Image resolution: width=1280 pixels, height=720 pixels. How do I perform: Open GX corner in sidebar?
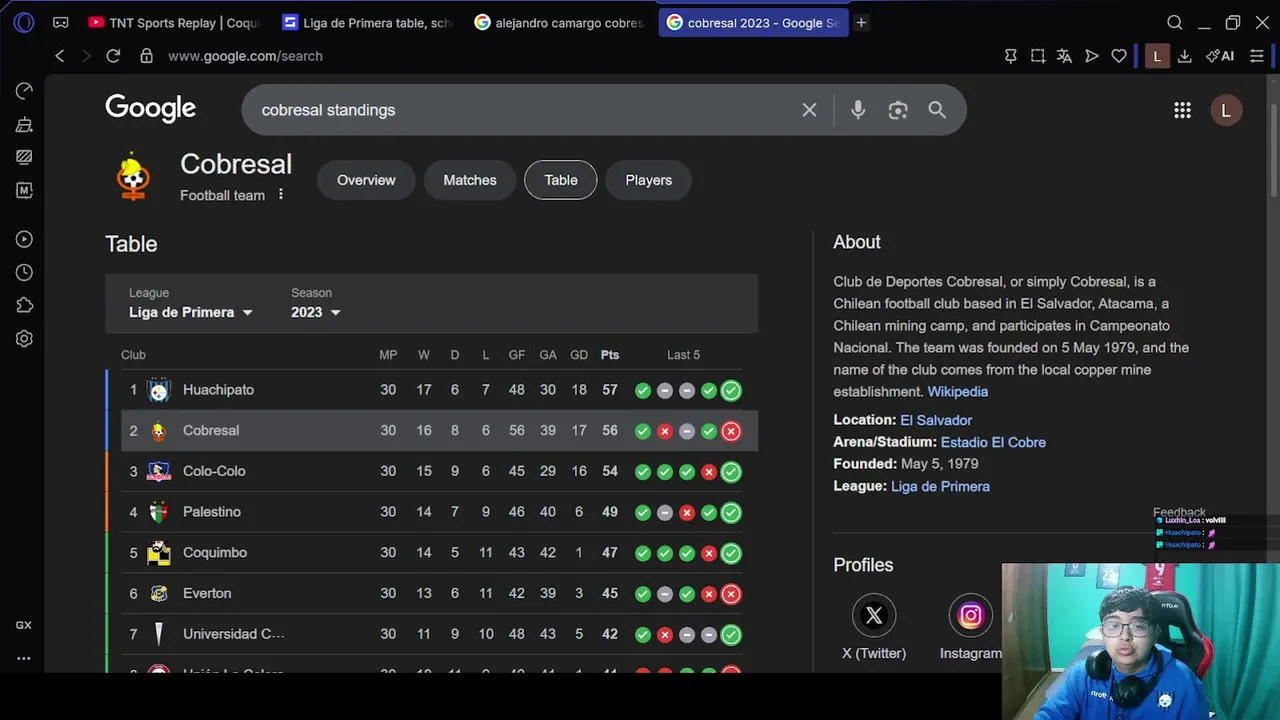click(24, 625)
